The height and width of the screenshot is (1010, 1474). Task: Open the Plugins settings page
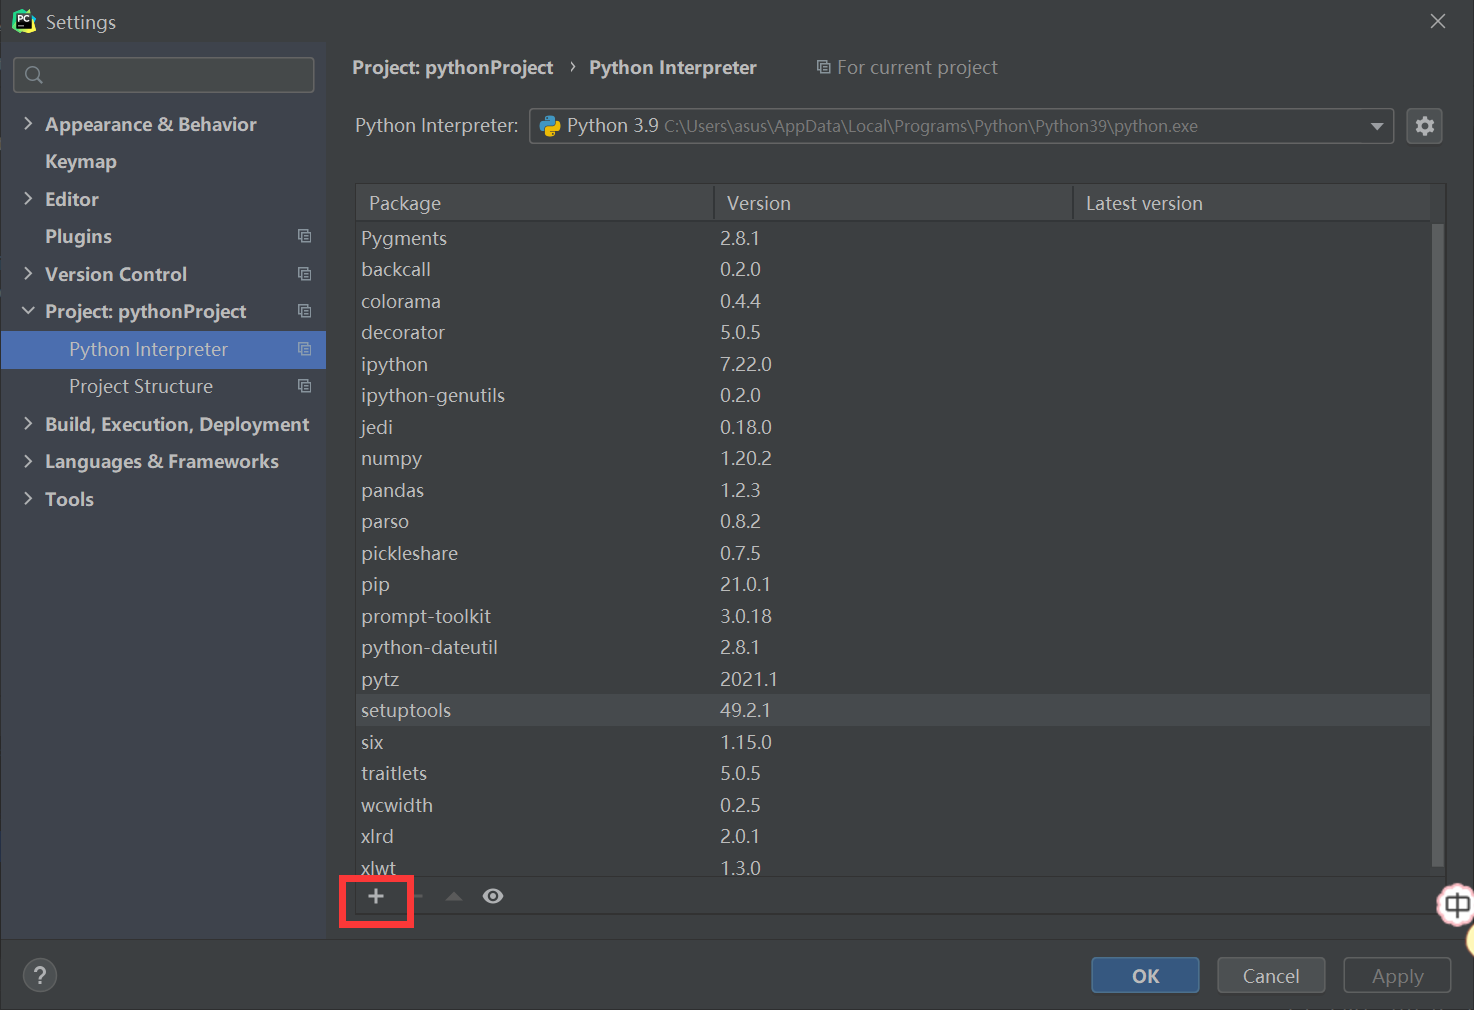point(78,237)
